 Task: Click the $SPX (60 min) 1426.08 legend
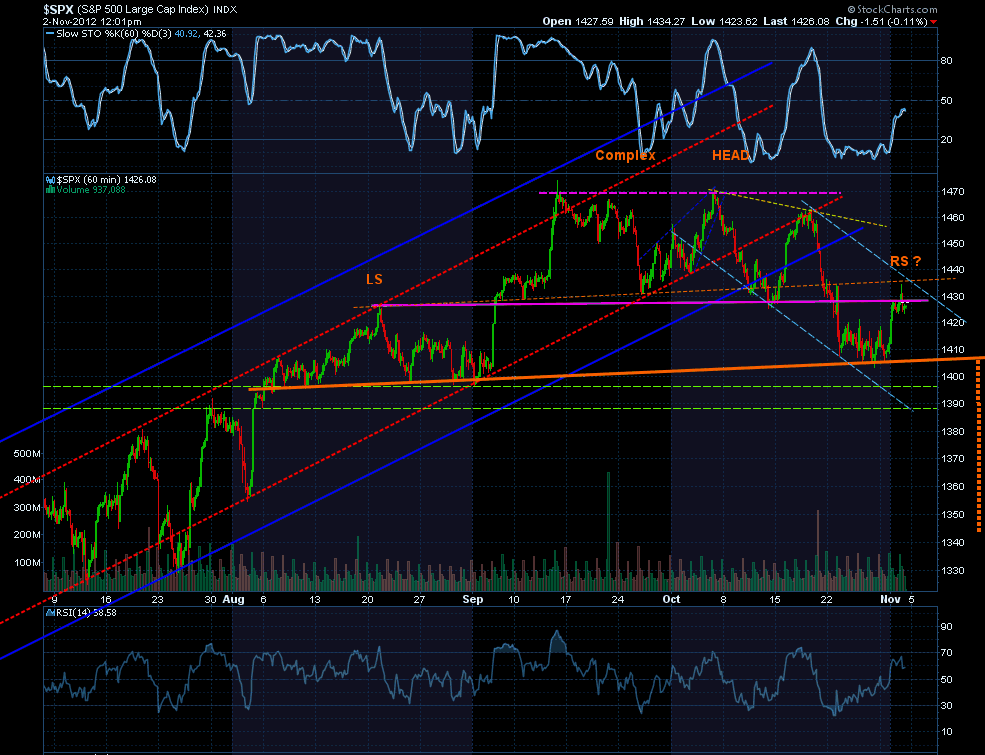tap(107, 180)
